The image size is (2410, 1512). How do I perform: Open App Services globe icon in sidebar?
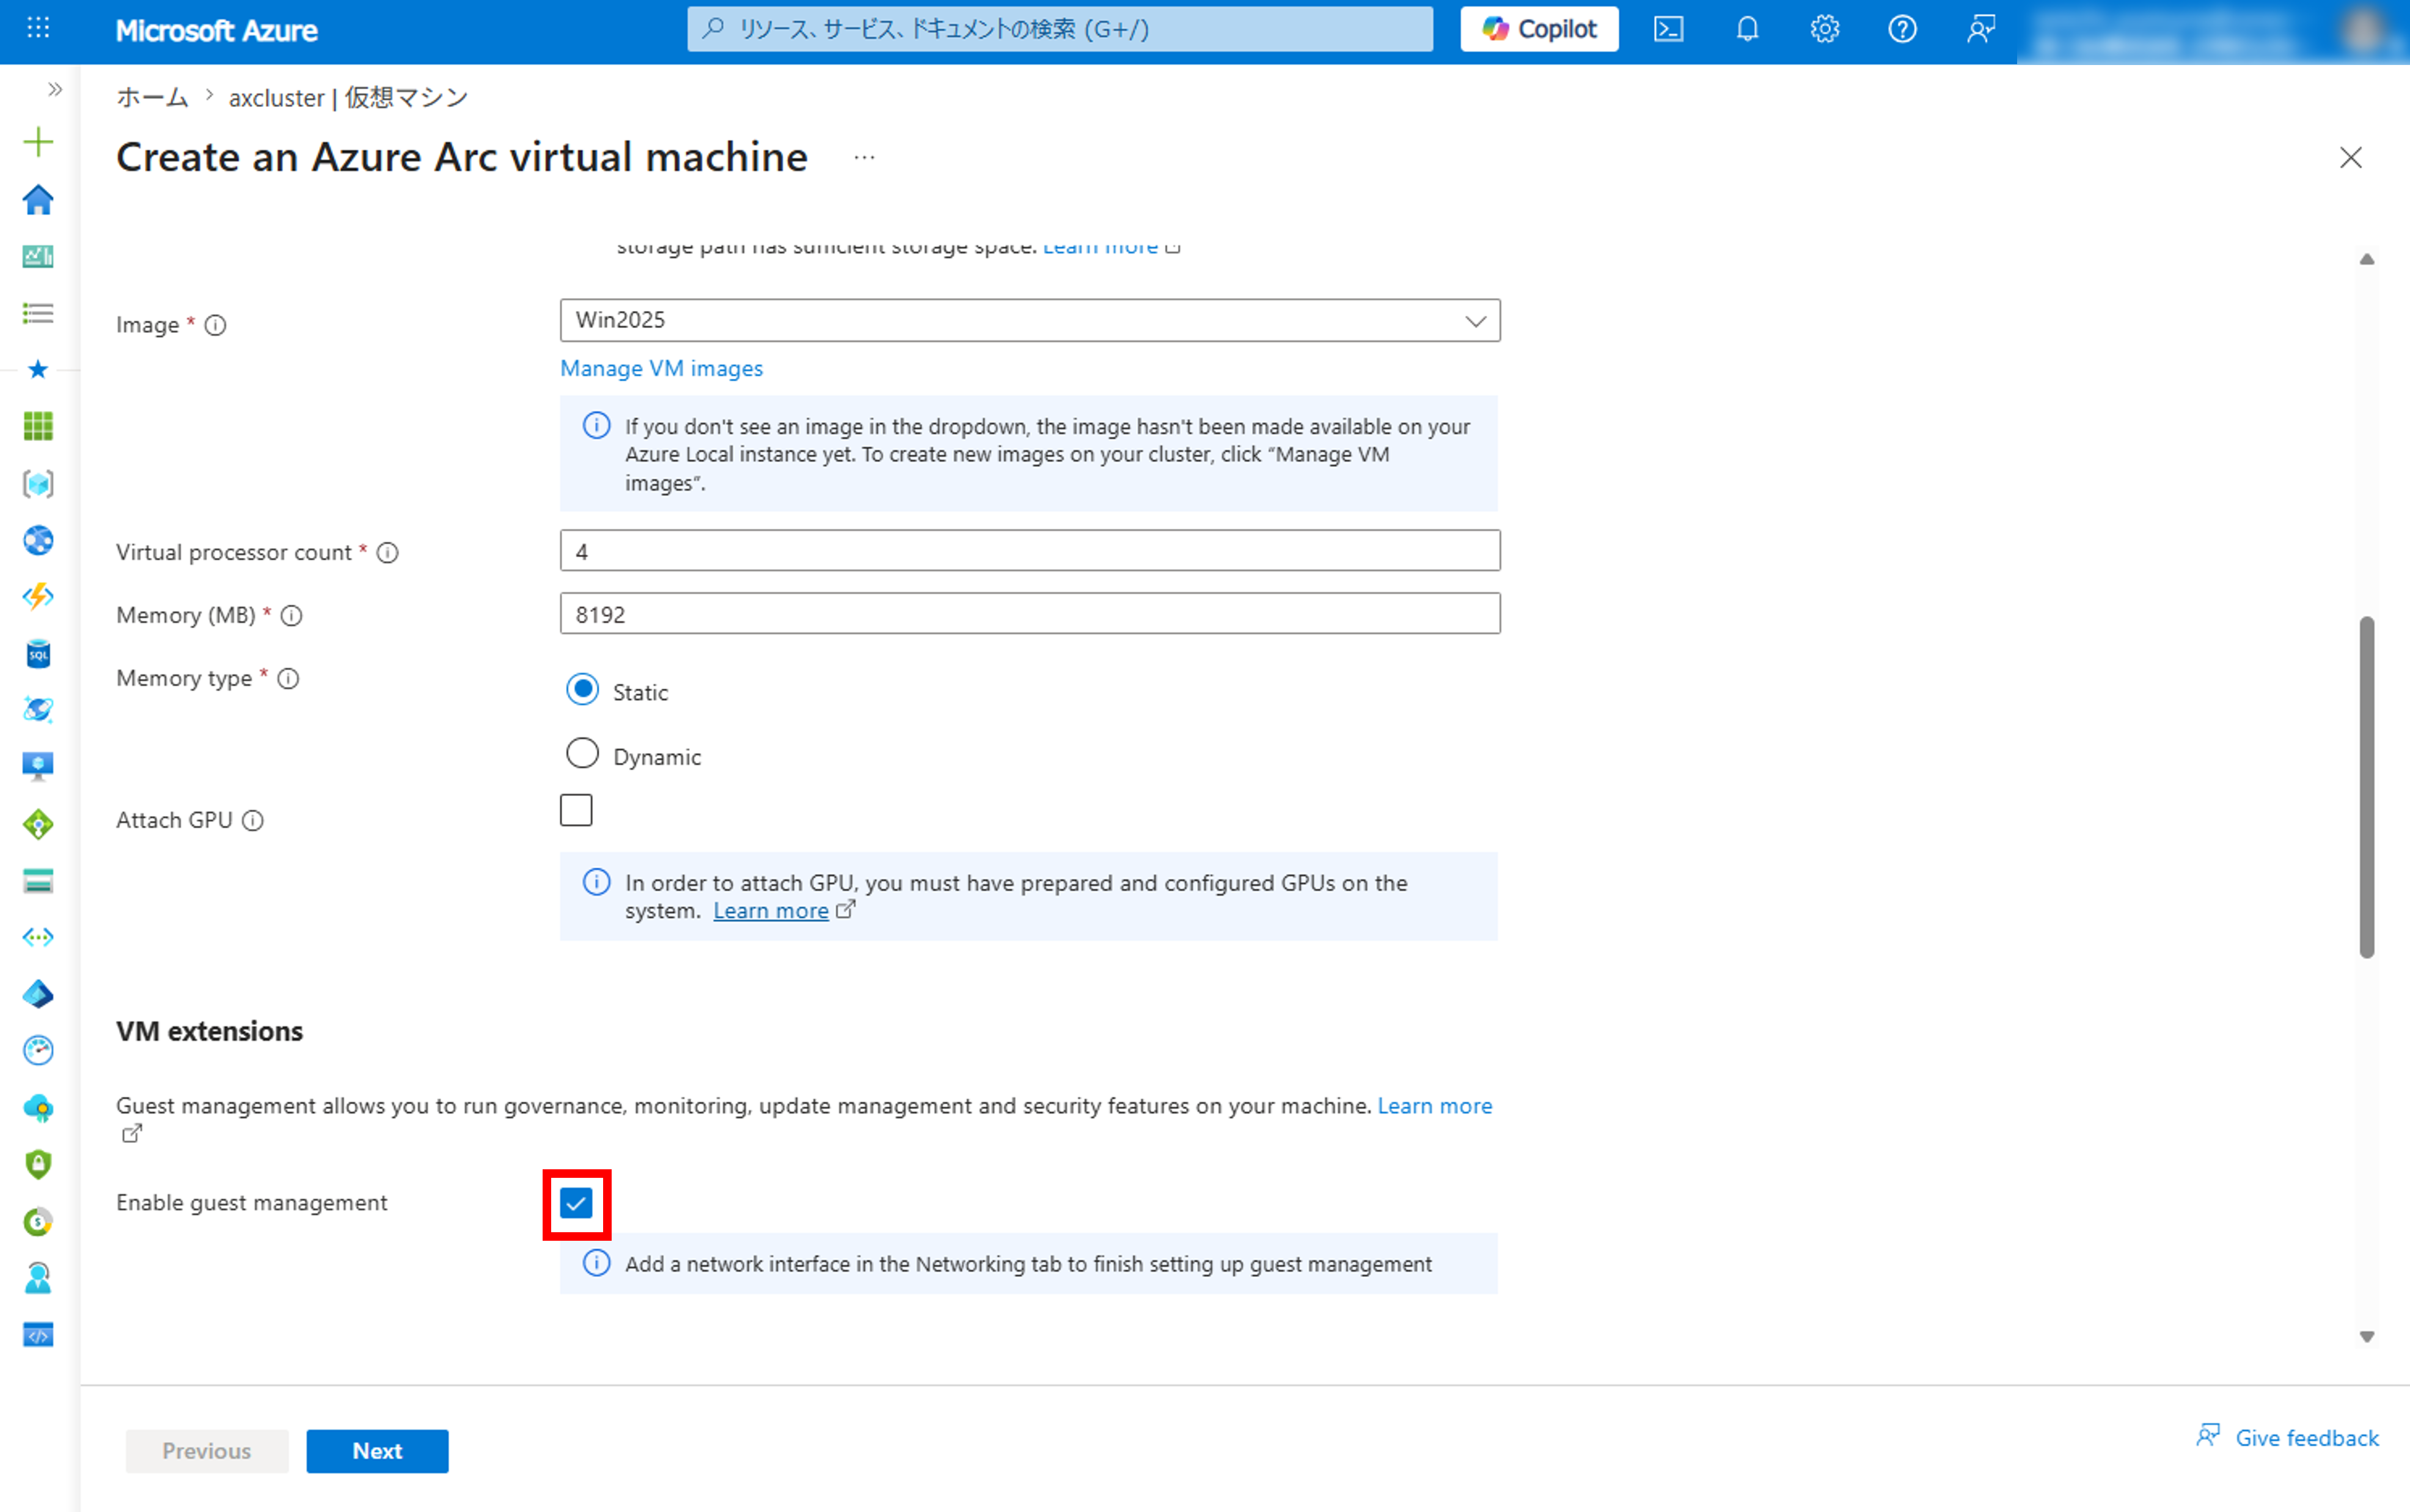pos(38,540)
